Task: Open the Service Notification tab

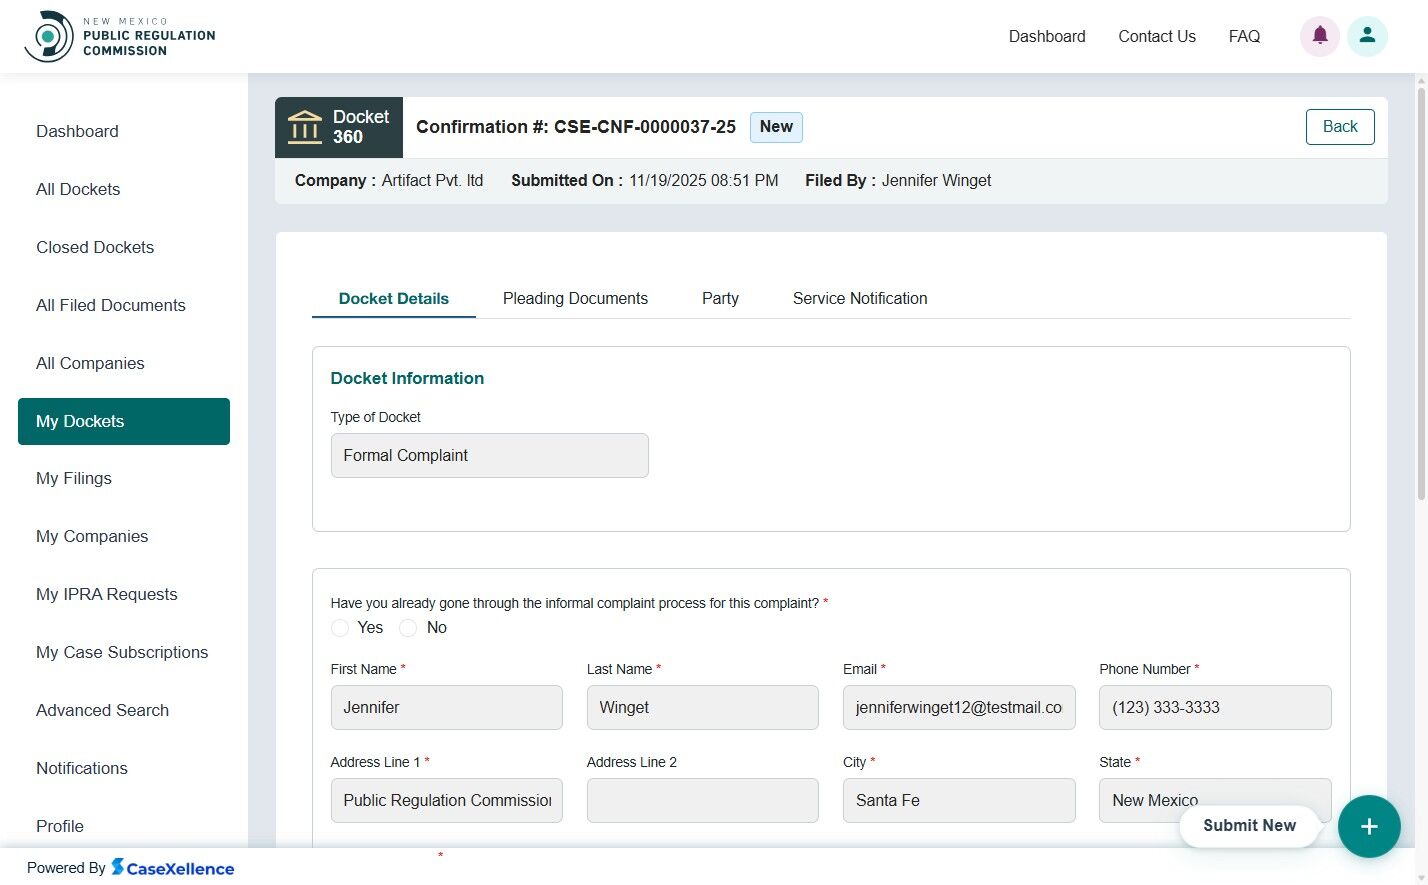Action: [860, 298]
